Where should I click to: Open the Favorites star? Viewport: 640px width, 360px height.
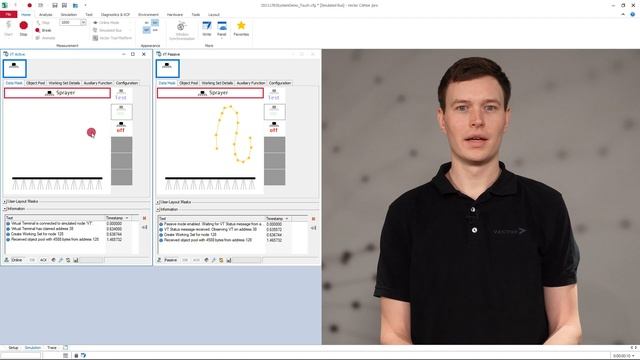[x=241, y=29]
